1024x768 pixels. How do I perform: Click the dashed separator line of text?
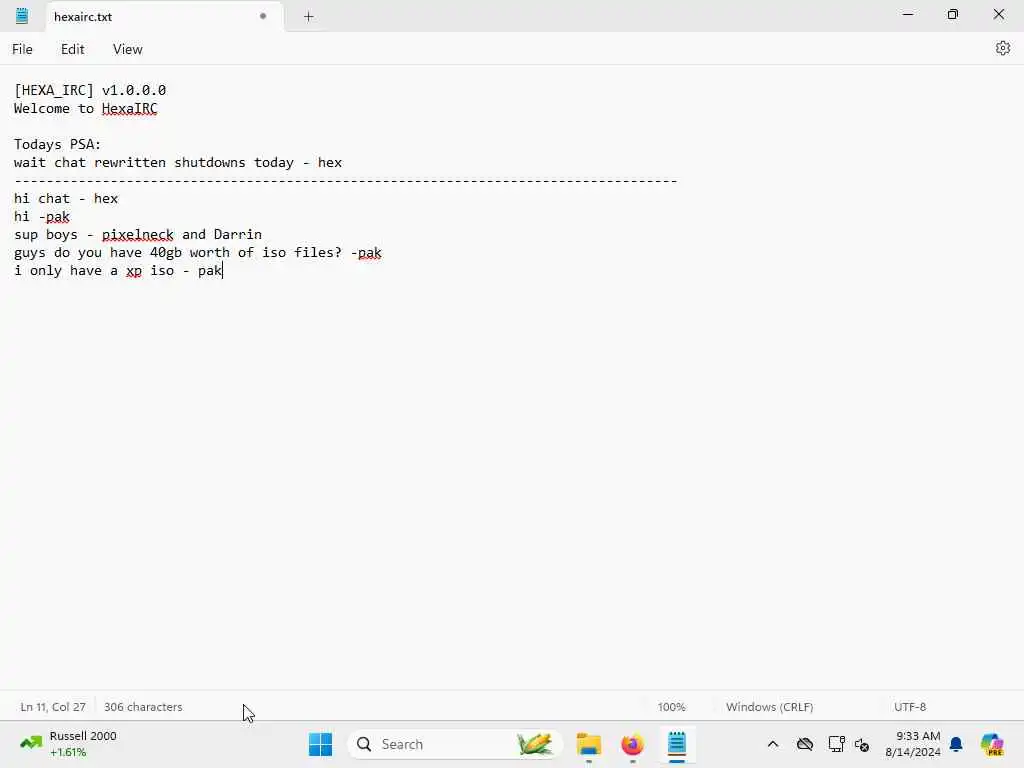(345, 180)
